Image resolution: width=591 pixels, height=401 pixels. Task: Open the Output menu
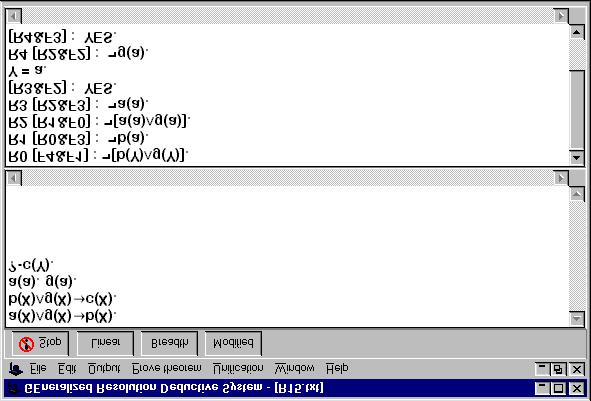(x=104, y=368)
